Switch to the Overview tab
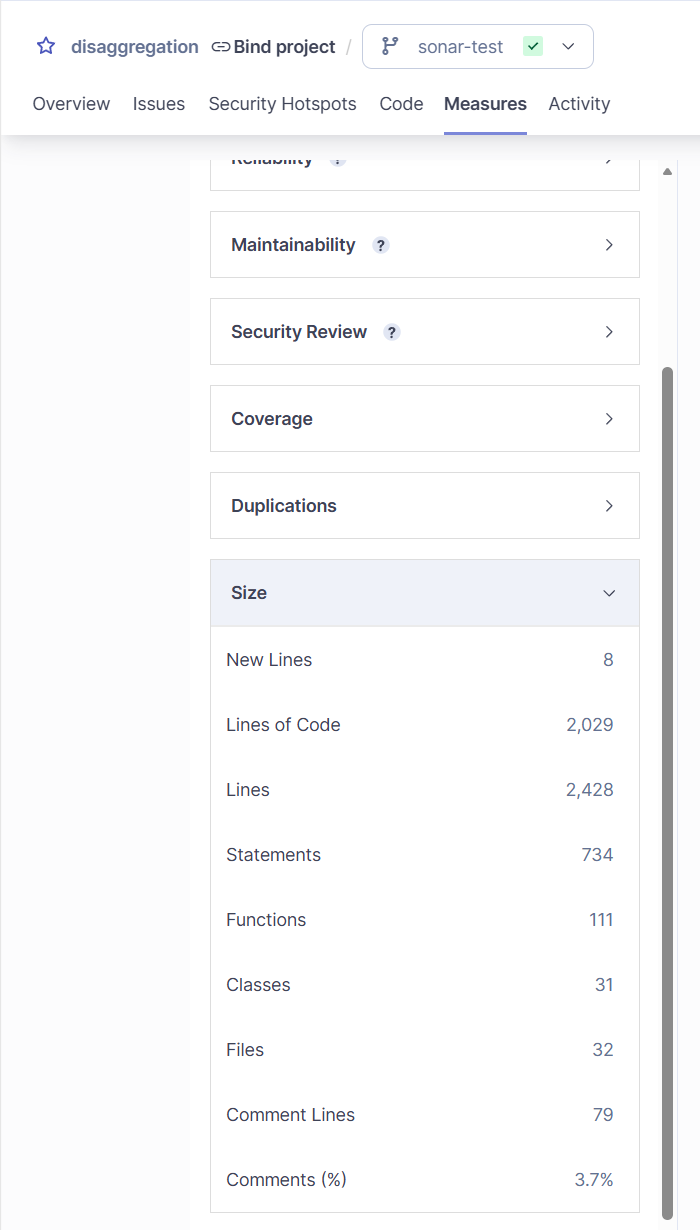The width and height of the screenshot is (700, 1230). pyautogui.click(x=71, y=104)
